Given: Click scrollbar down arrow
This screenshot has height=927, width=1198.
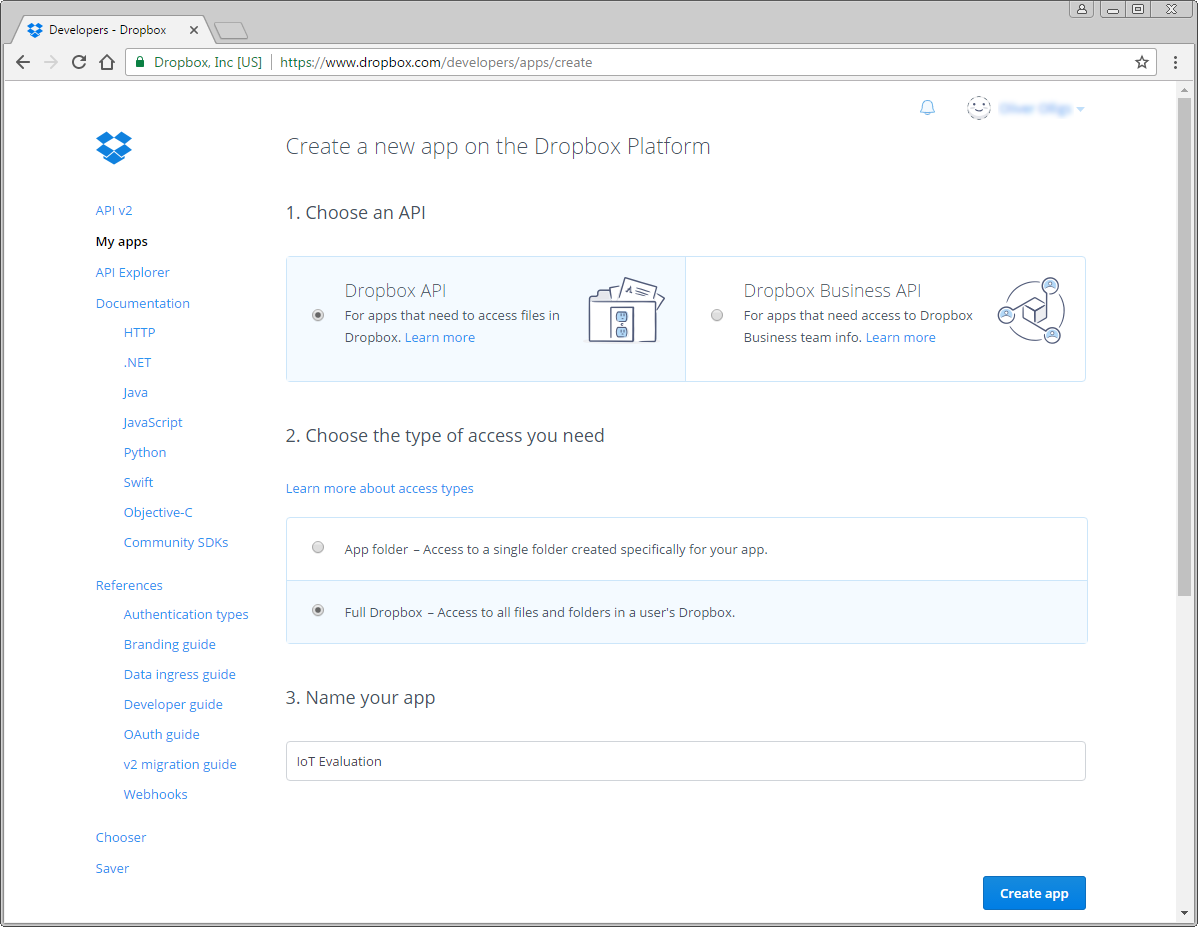Looking at the screenshot, I should [x=1183, y=912].
